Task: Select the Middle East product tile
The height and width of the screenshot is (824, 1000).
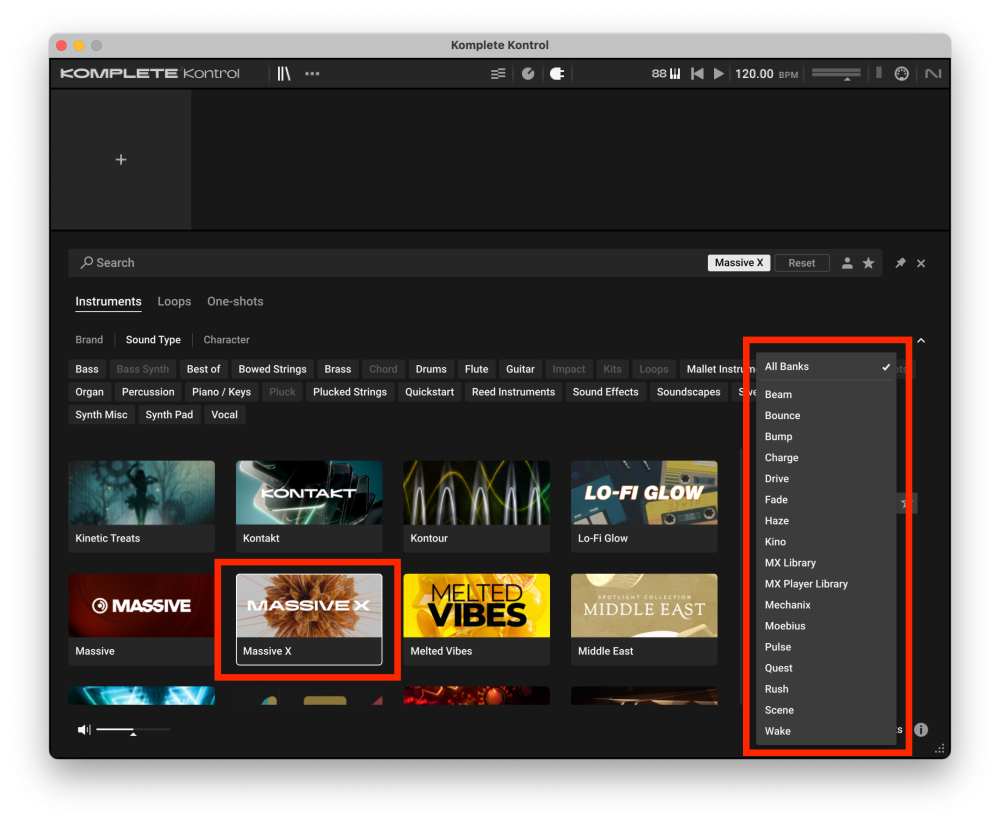Action: coord(644,619)
